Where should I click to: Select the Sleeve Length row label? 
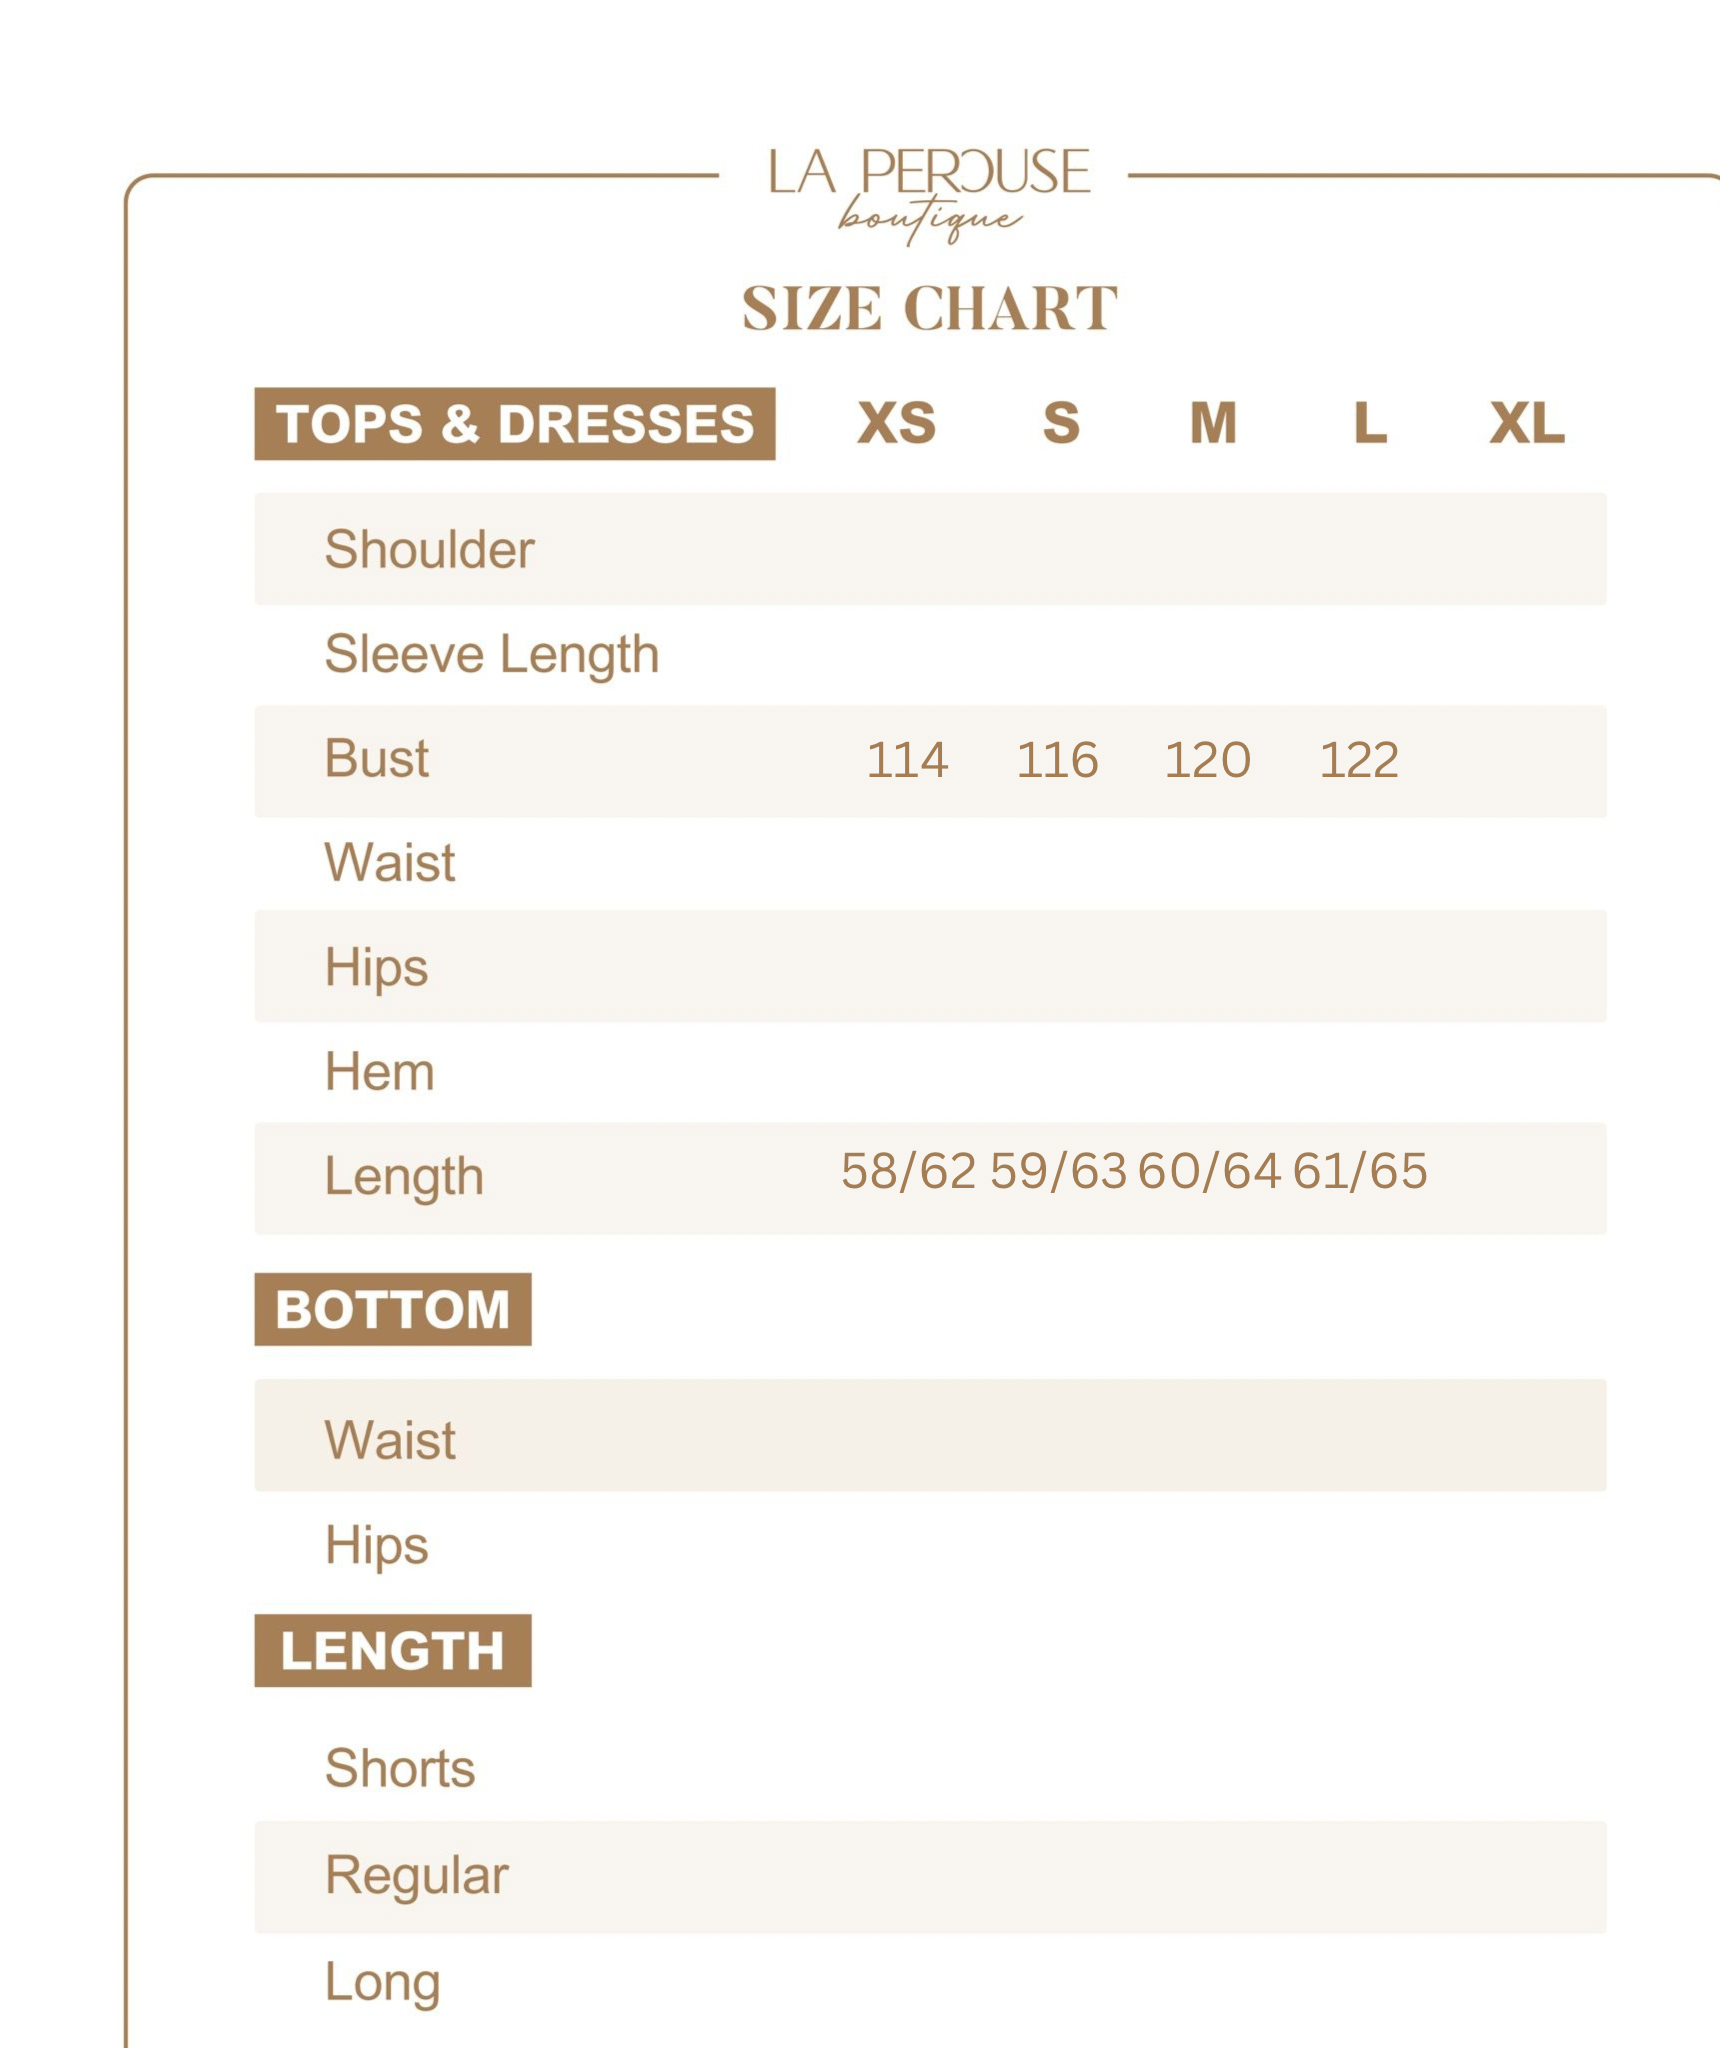click(492, 655)
